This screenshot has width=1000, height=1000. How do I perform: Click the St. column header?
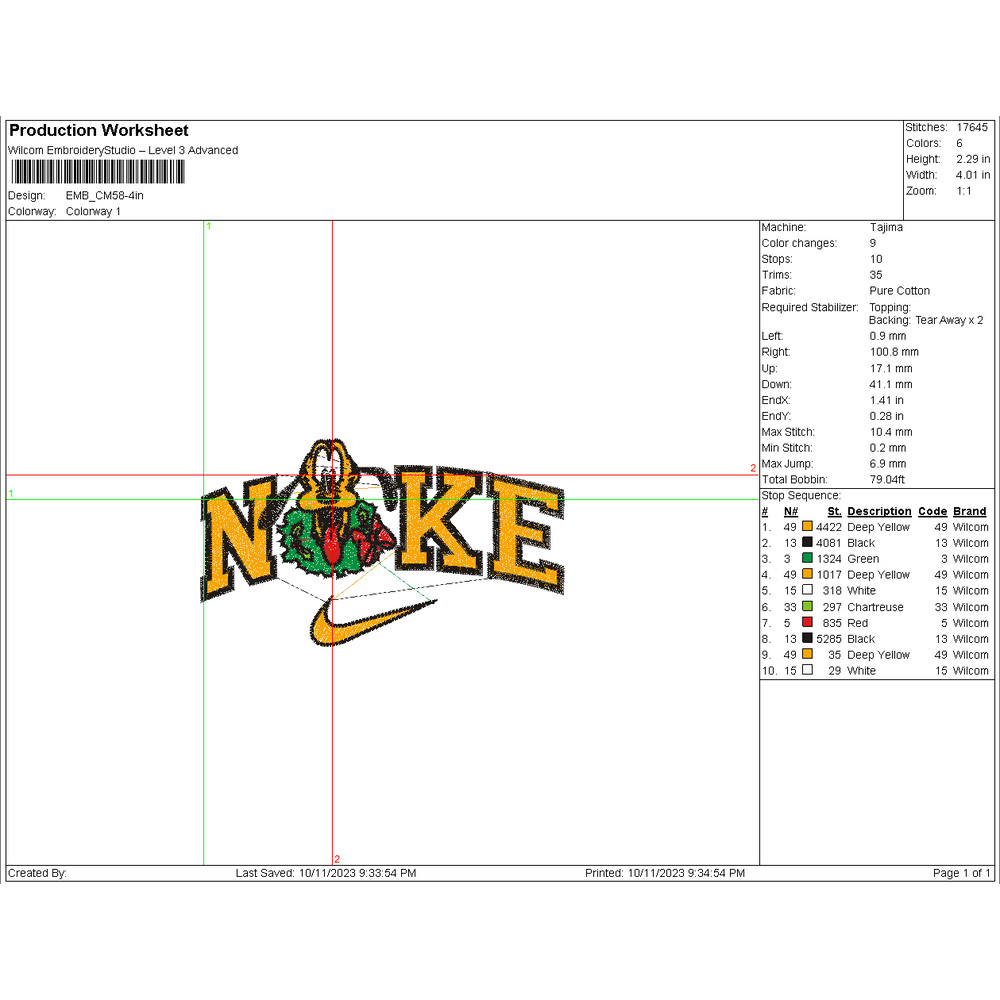834,511
